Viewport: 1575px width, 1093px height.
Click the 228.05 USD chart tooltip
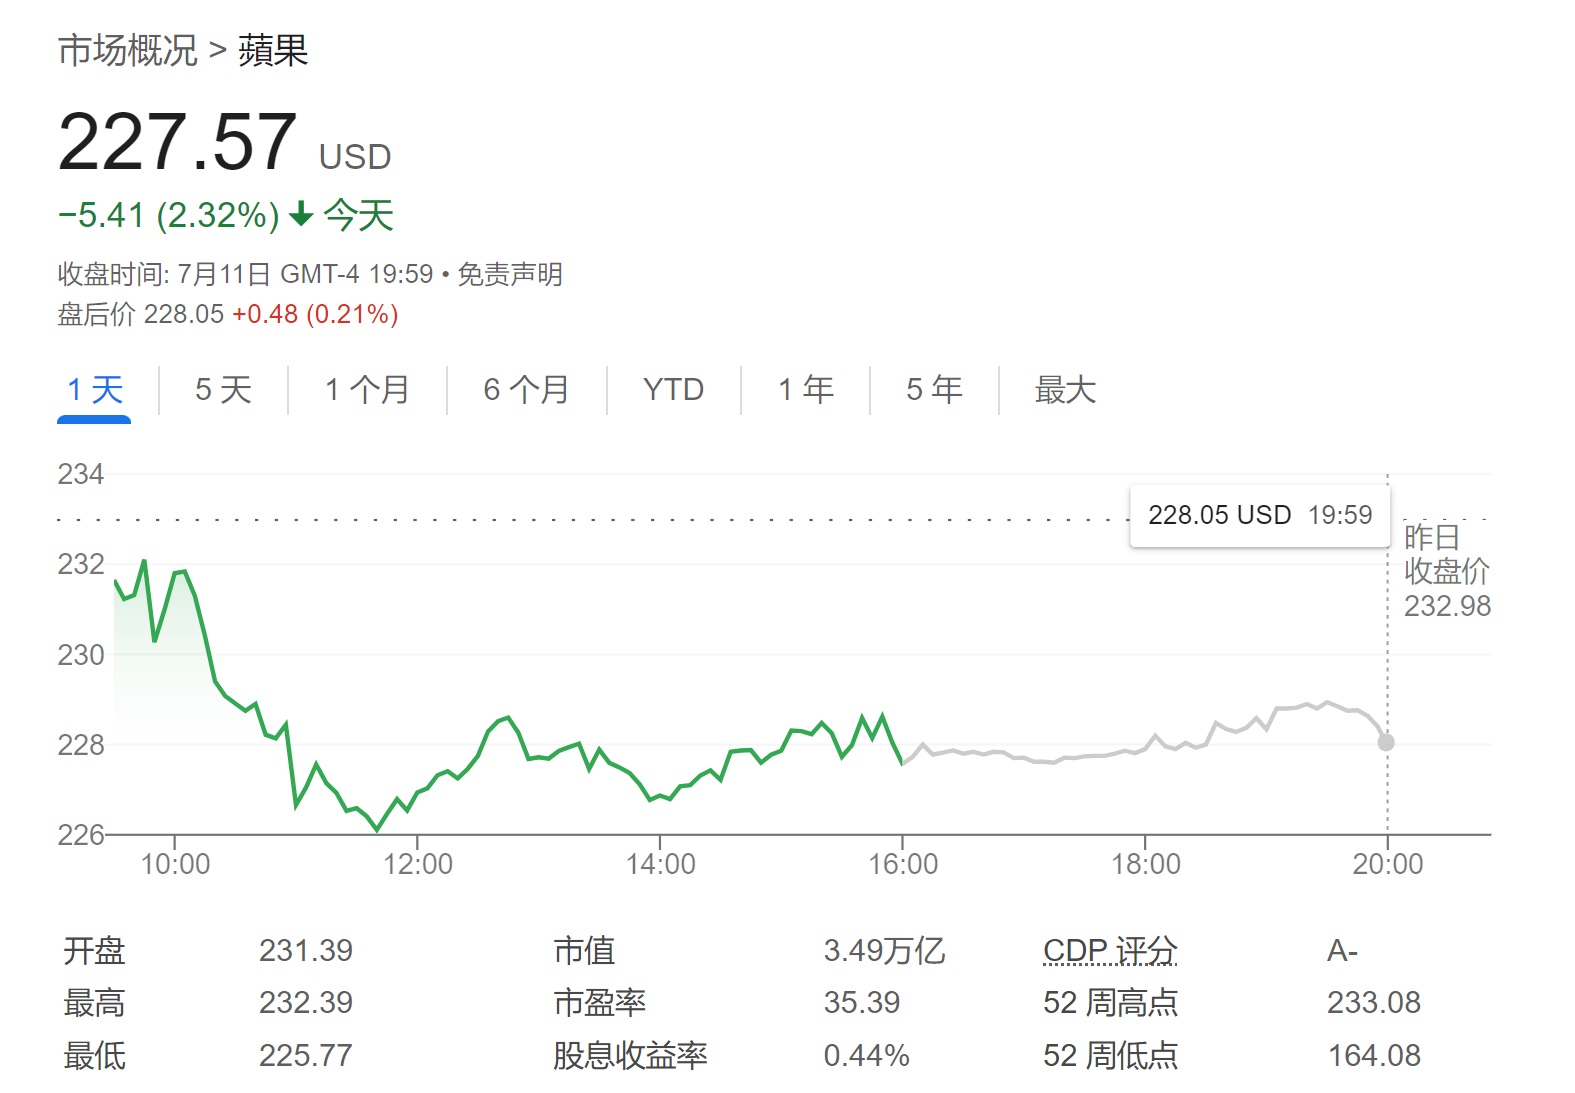tap(1259, 515)
